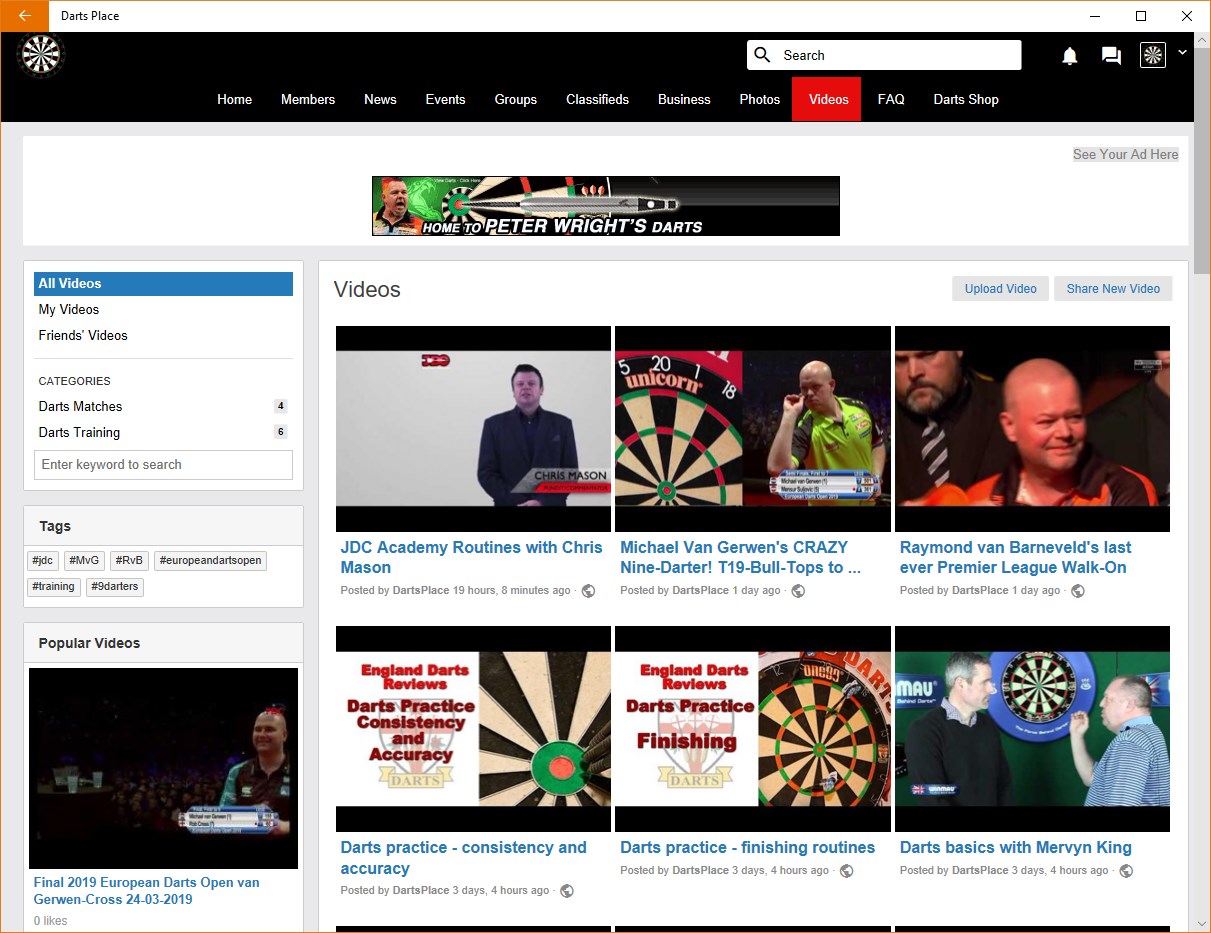Image resolution: width=1211 pixels, height=933 pixels.
Task: Open Darts practice - consistency and accuracy title
Action: [463, 858]
